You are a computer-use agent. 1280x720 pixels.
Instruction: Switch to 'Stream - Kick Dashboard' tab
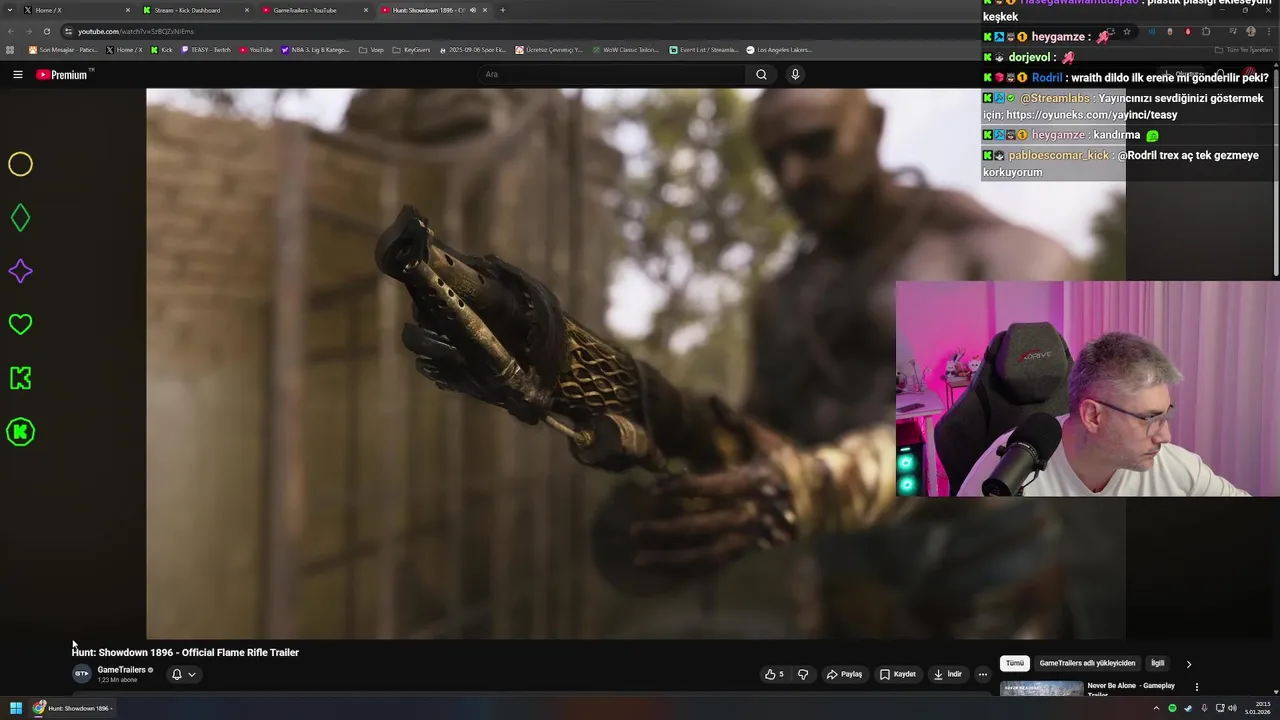(195, 10)
